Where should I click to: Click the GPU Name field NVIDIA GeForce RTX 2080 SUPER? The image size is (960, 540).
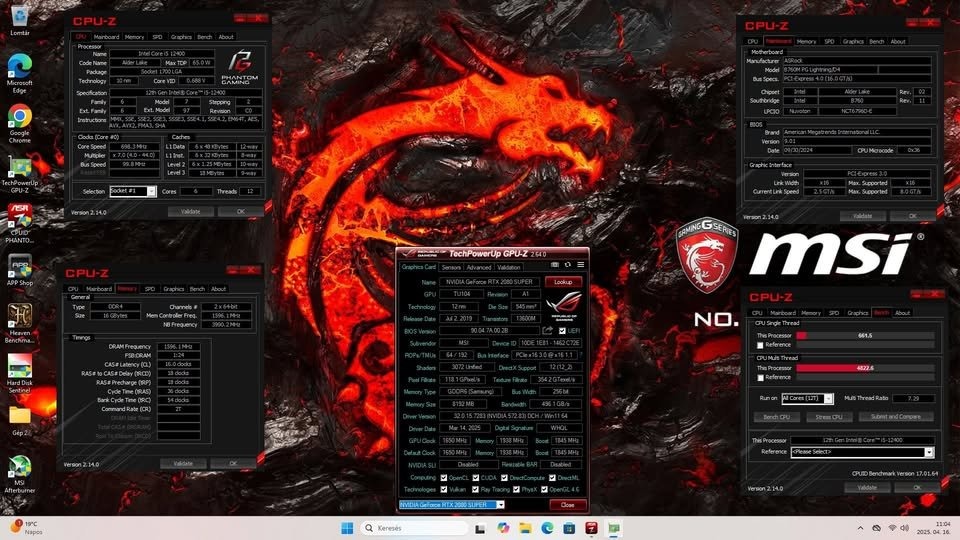489,282
